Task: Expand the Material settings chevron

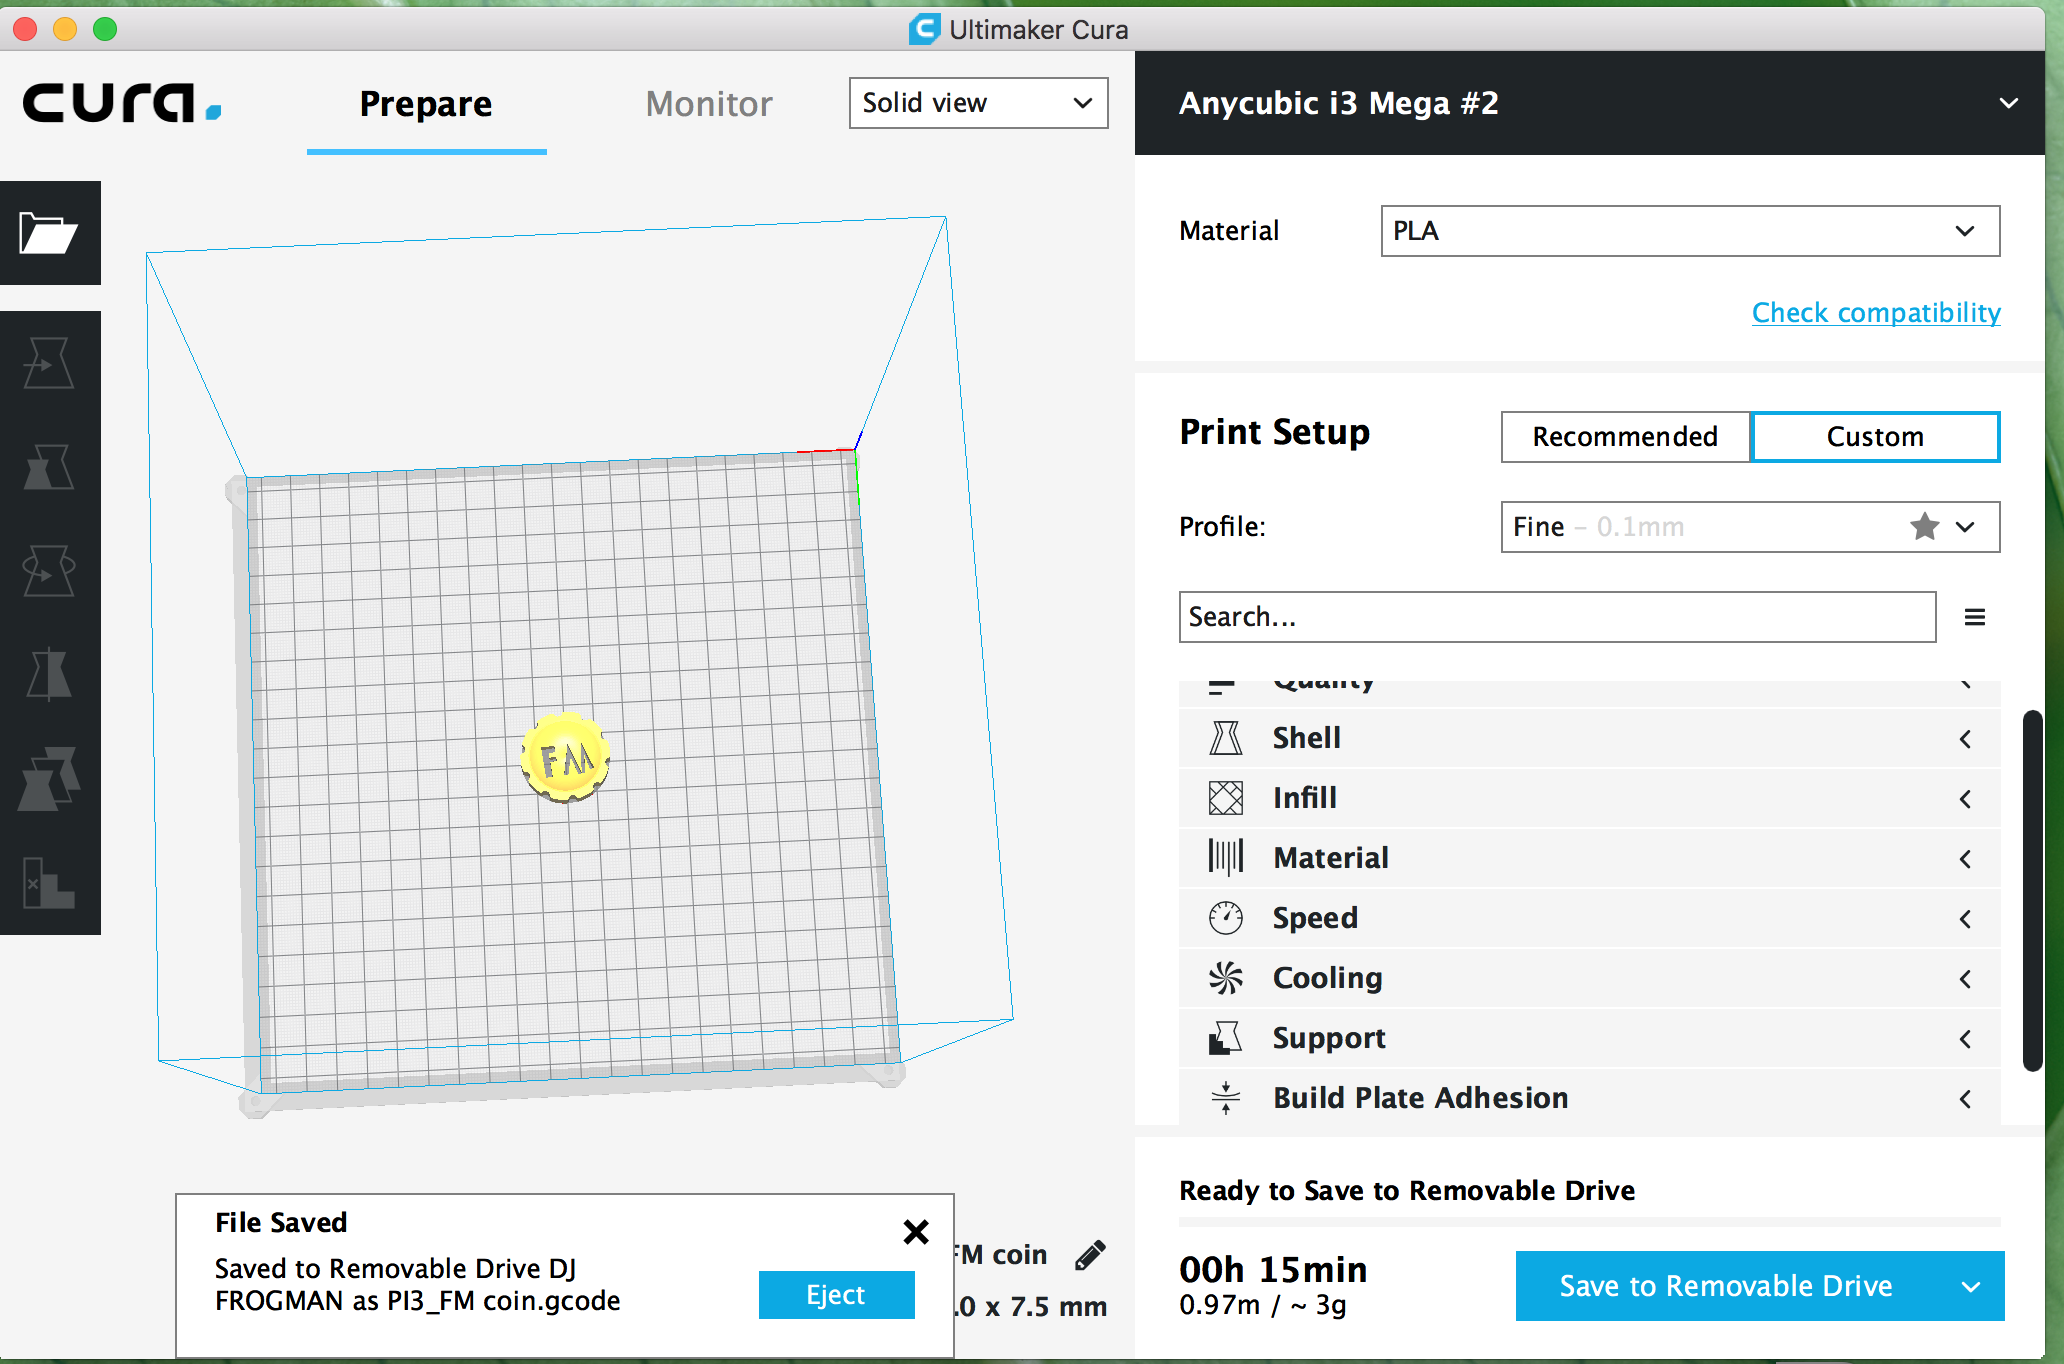Action: [x=1966, y=859]
